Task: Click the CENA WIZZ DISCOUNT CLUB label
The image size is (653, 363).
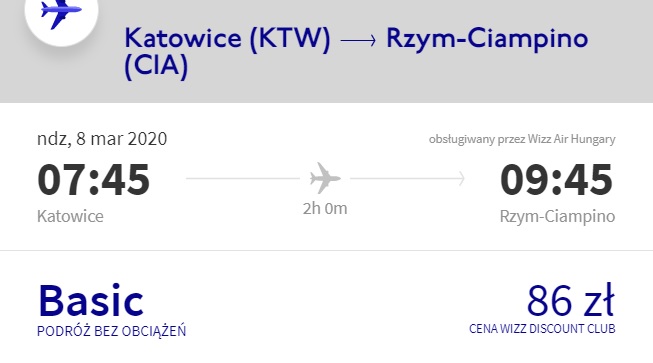Action: [x=542, y=328]
